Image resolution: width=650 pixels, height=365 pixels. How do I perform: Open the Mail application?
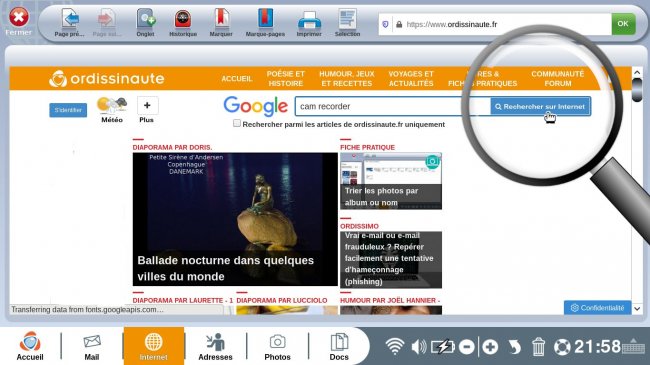click(x=92, y=346)
